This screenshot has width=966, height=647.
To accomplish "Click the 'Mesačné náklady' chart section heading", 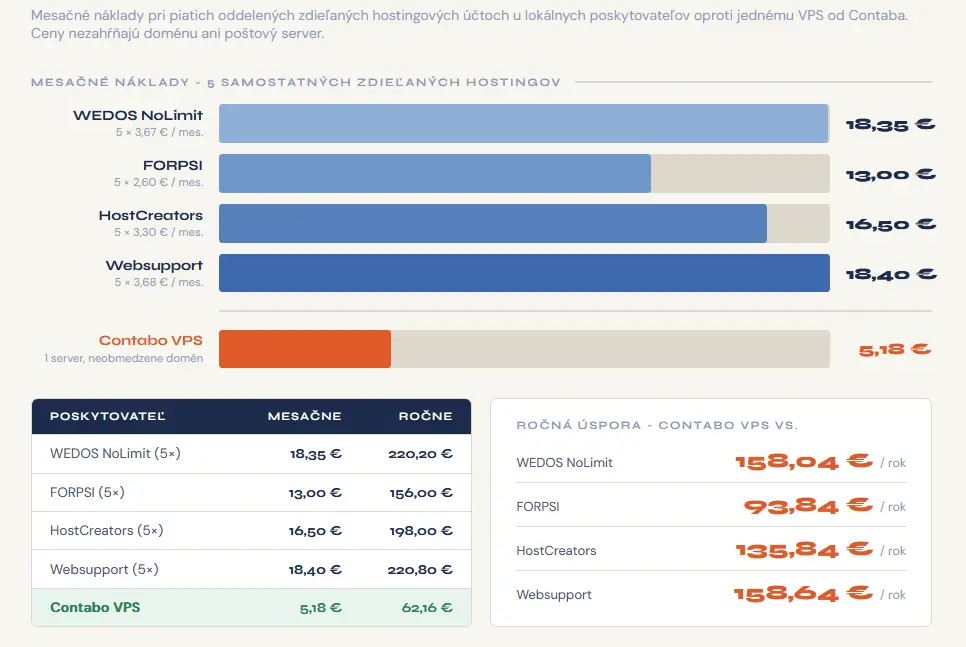I will (295, 82).
